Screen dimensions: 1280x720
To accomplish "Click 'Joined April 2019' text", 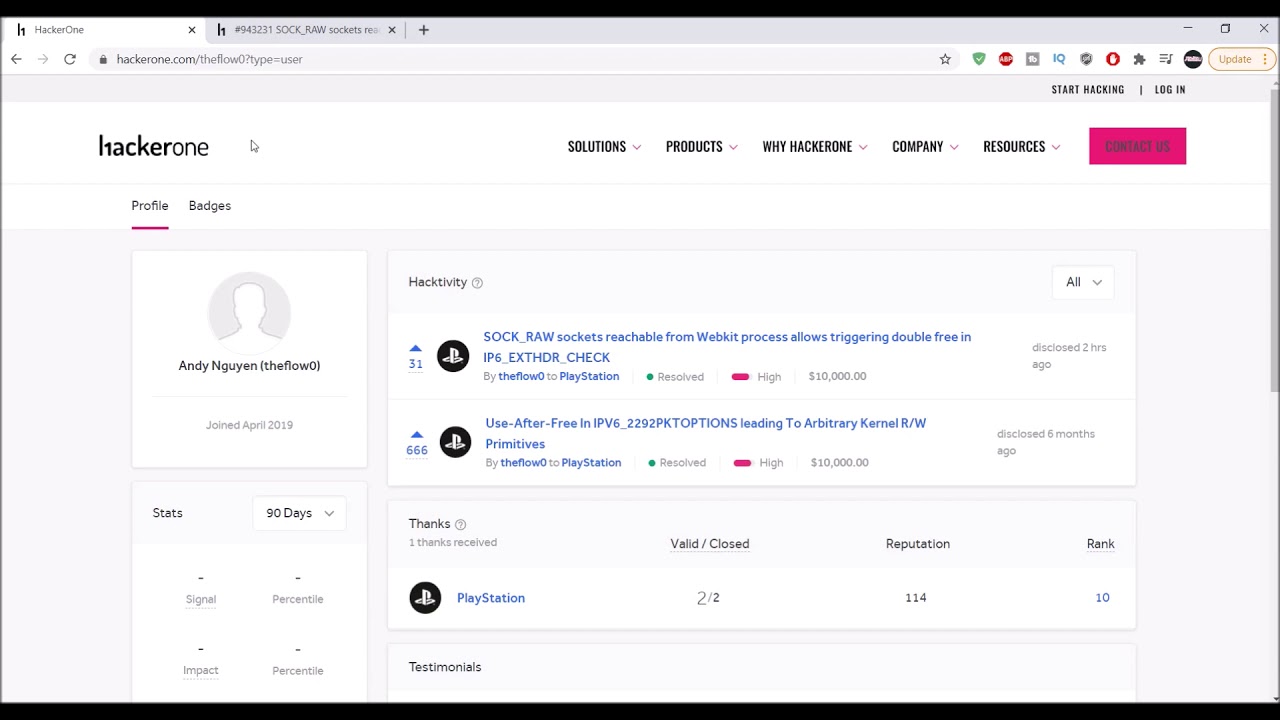I will coord(249,425).
